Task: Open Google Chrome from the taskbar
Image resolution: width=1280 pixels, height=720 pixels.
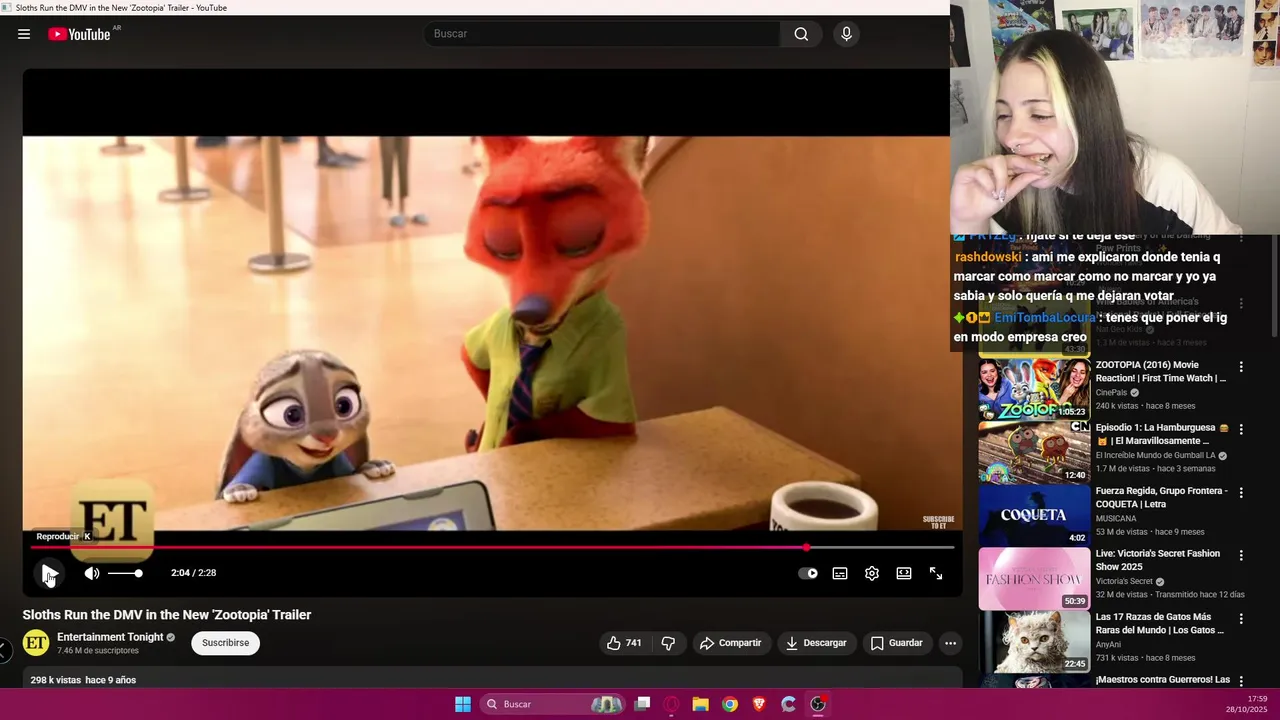Action: coord(730,704)
